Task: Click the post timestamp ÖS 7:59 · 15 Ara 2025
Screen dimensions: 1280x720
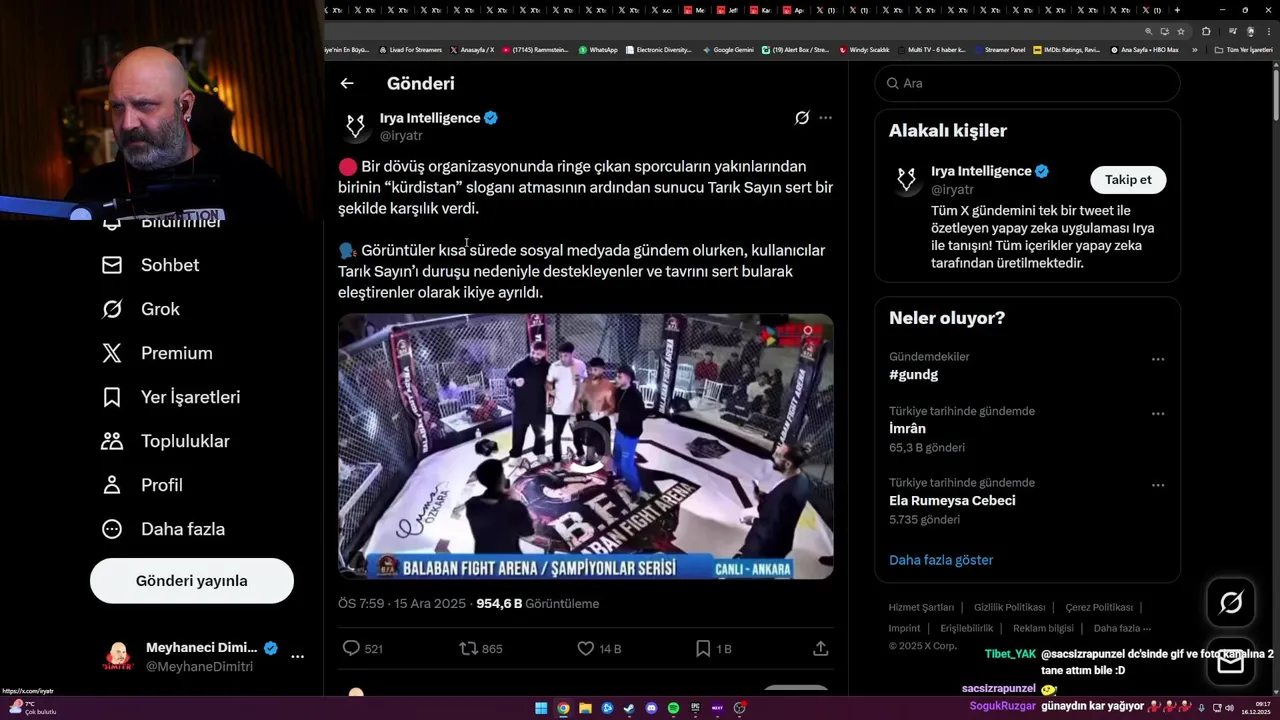Action: (402, 604)
